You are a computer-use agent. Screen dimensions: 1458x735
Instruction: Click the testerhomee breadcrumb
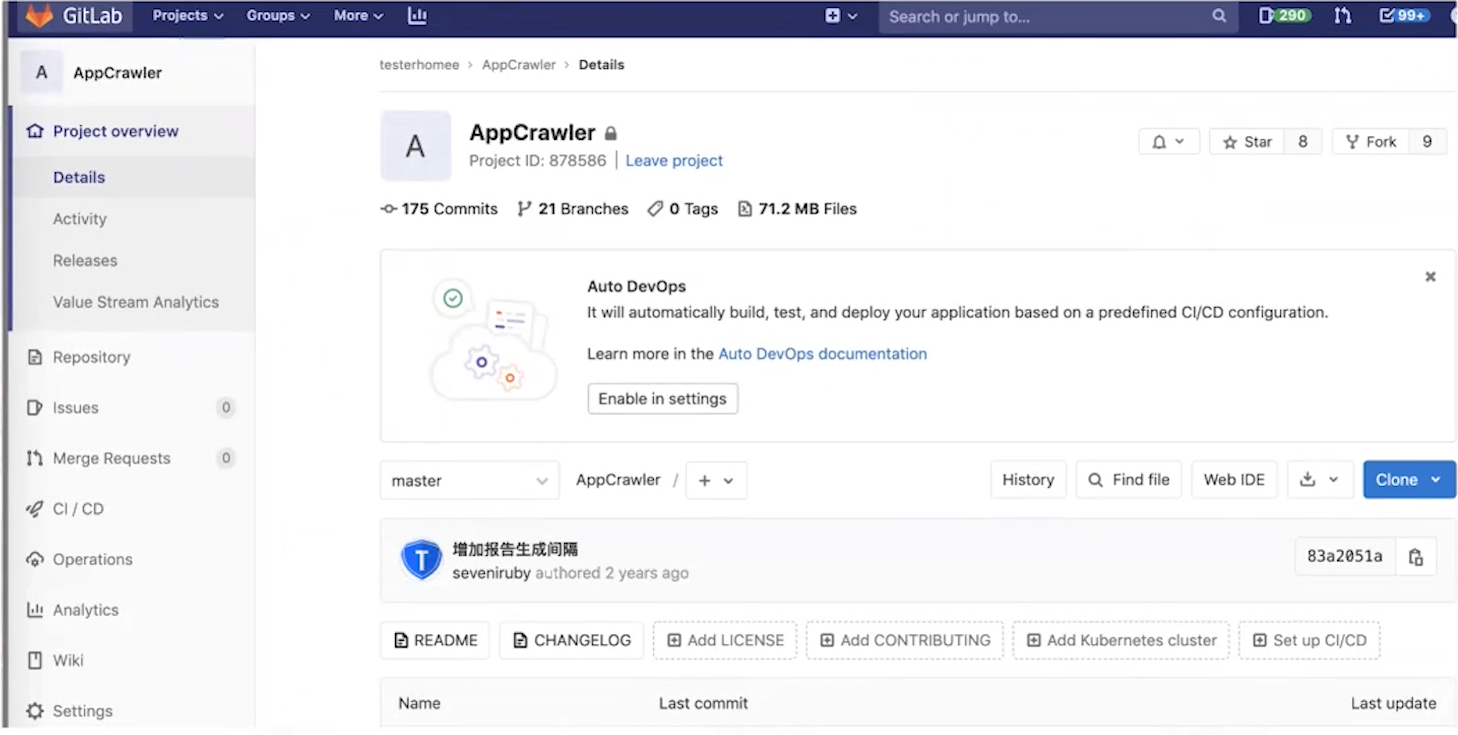tap(419, 65)
